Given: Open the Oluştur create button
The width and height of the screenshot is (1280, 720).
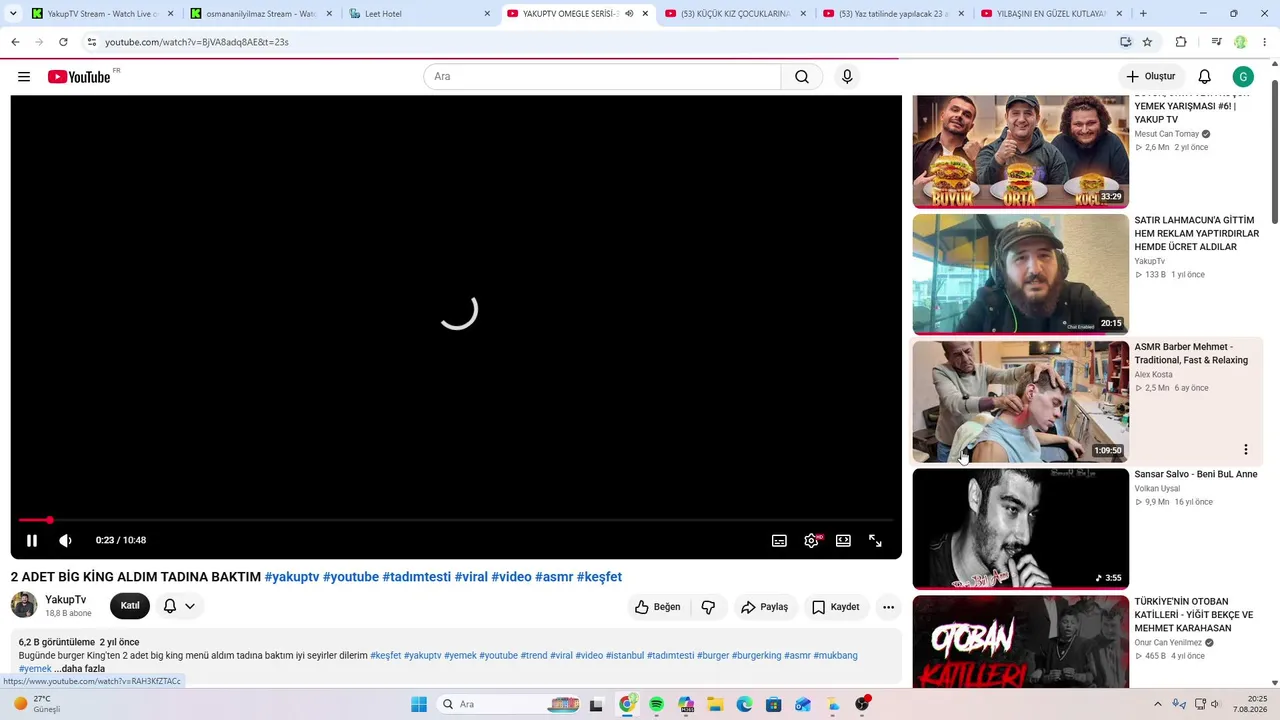Looking at the screenshot, I should click(x=1151, y=77).
